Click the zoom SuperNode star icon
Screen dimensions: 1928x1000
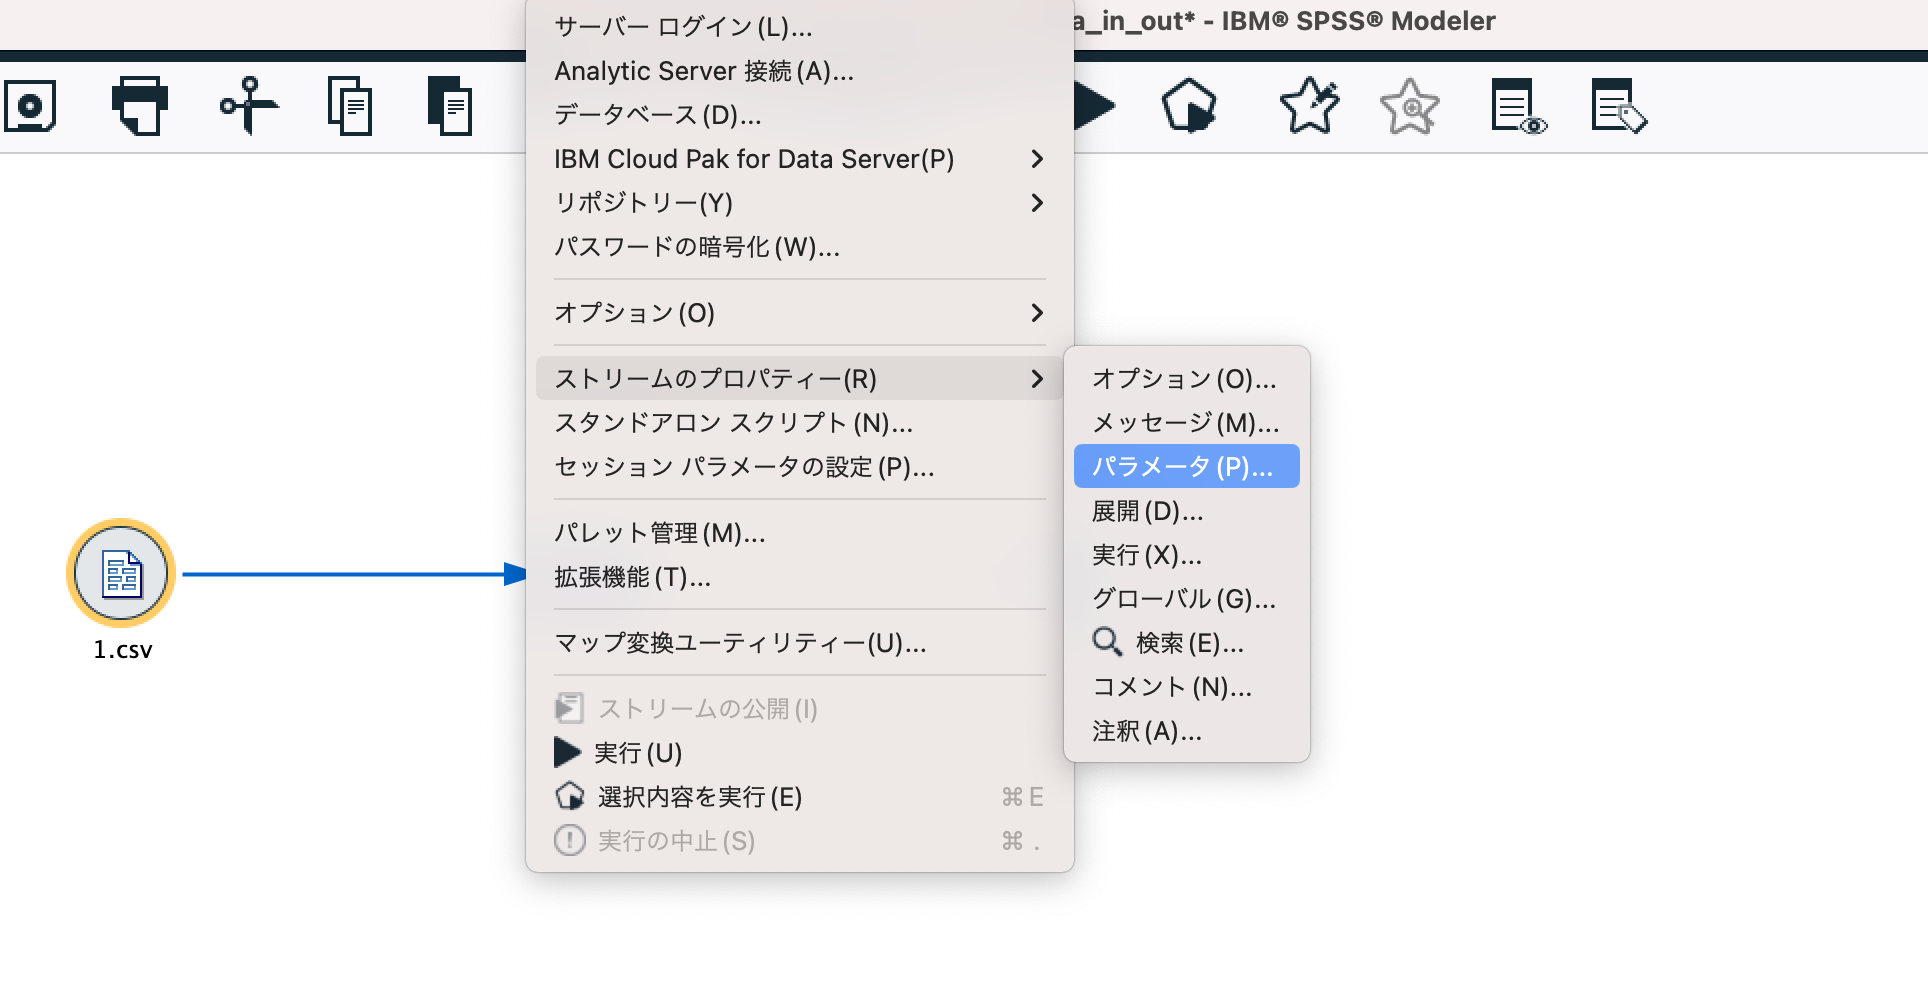(1410, 105)
